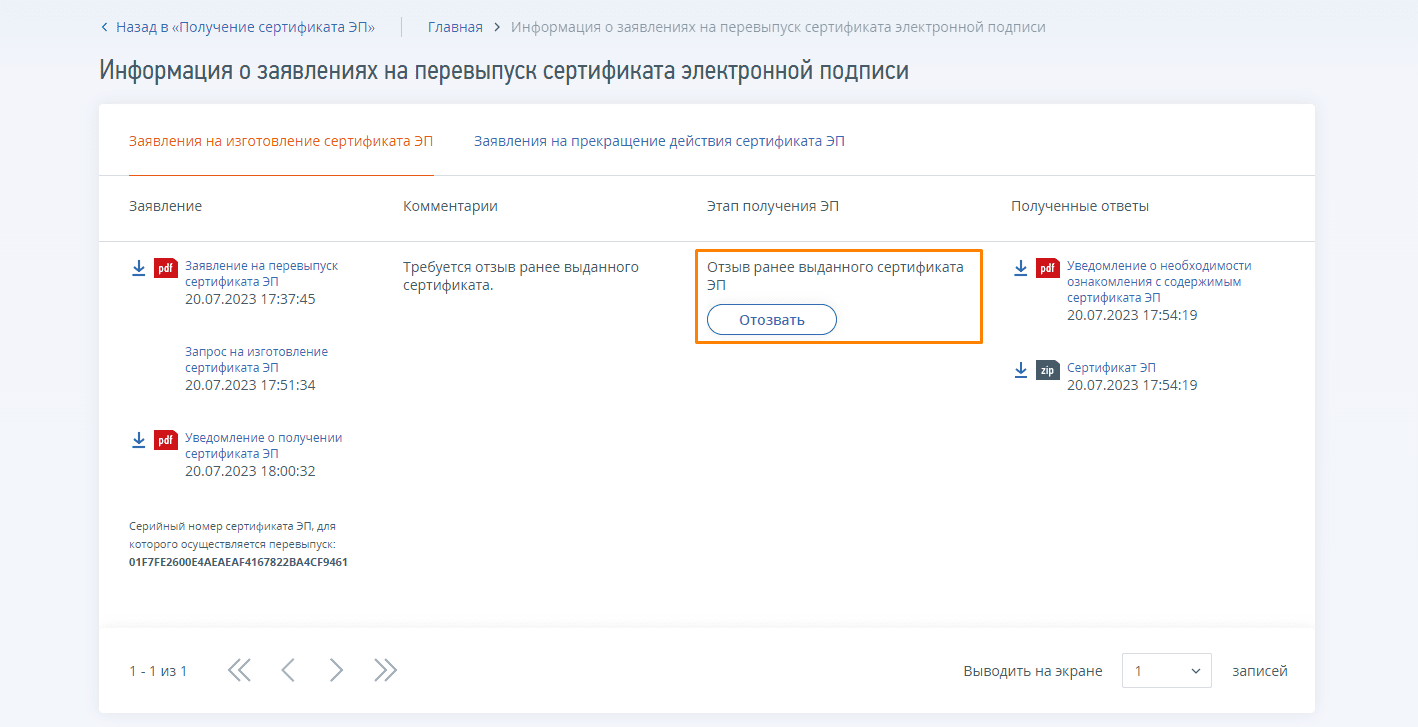Go to next page arrow
This screenshot has height=727, width=1418.
pos(336,671)
